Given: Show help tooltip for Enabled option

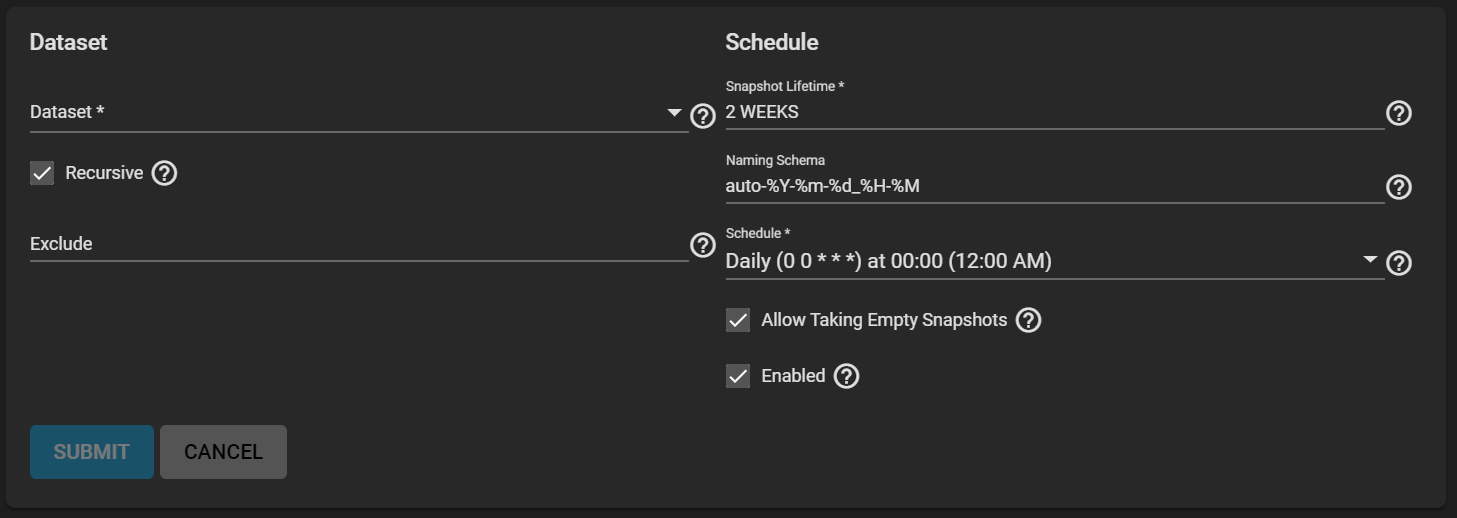Looking at the screenshot, I should pyautogui.click(x=846, y=376).
